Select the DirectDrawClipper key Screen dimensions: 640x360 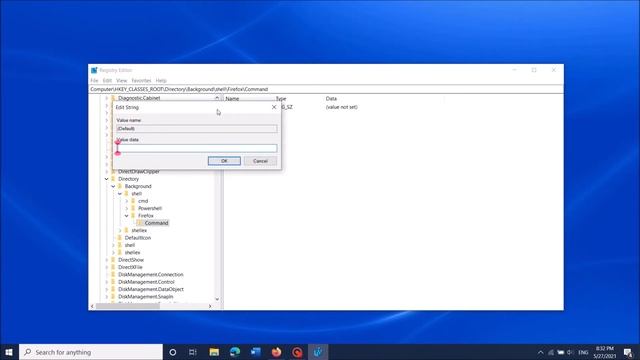(139, 172)
